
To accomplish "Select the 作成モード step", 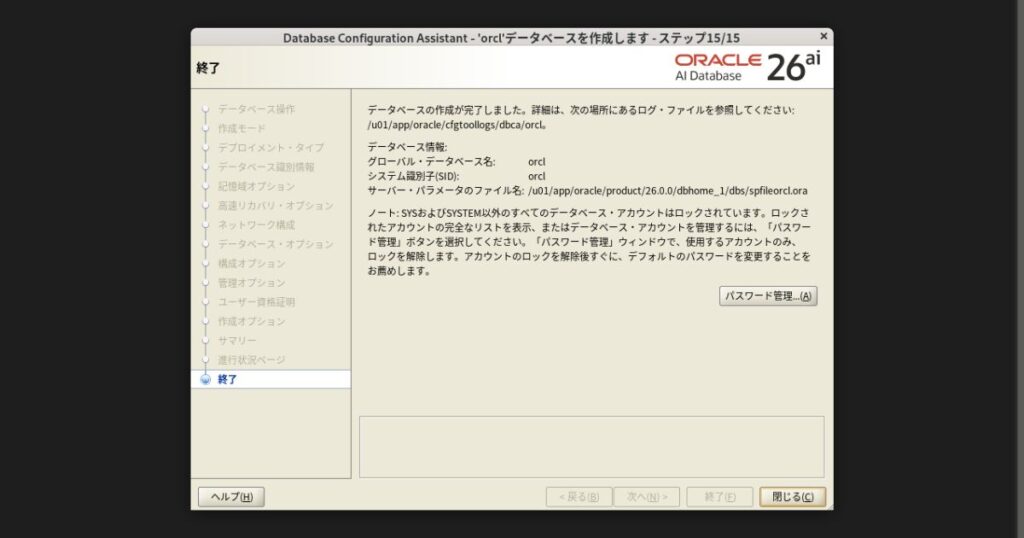I will 242,129.
